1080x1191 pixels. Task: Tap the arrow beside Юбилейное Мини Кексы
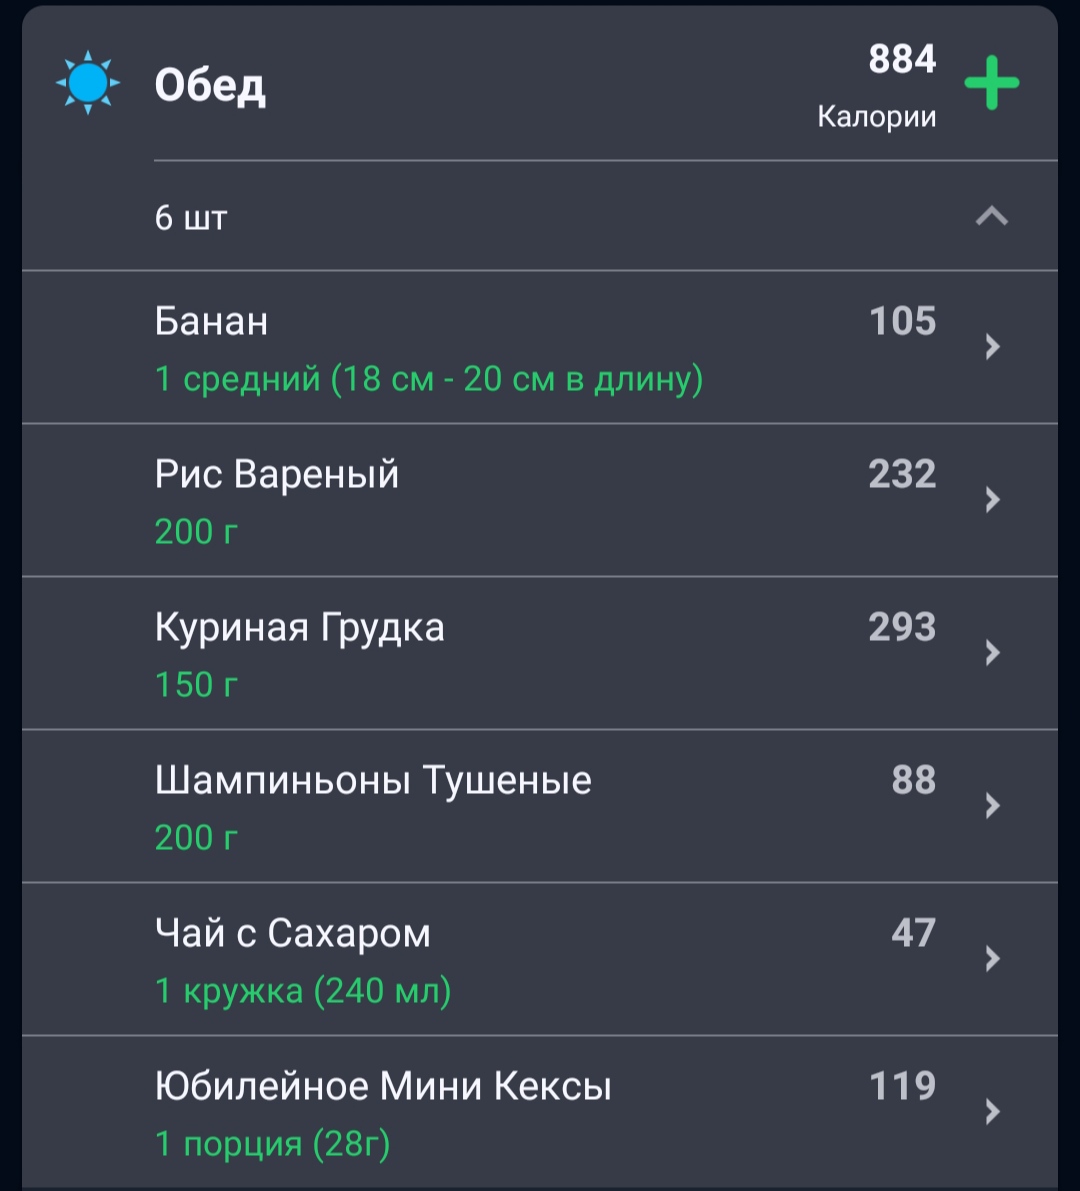click(992, 1111)
